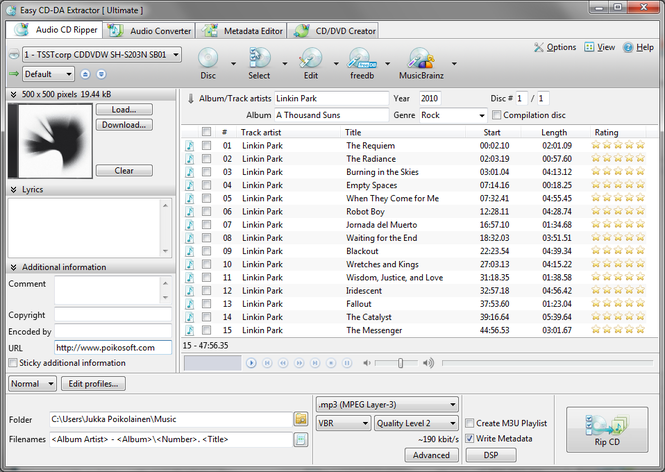Click the Edit profiles... button
Image resolution: width=665 pixels, height=472 pixels.
point(93,384)
